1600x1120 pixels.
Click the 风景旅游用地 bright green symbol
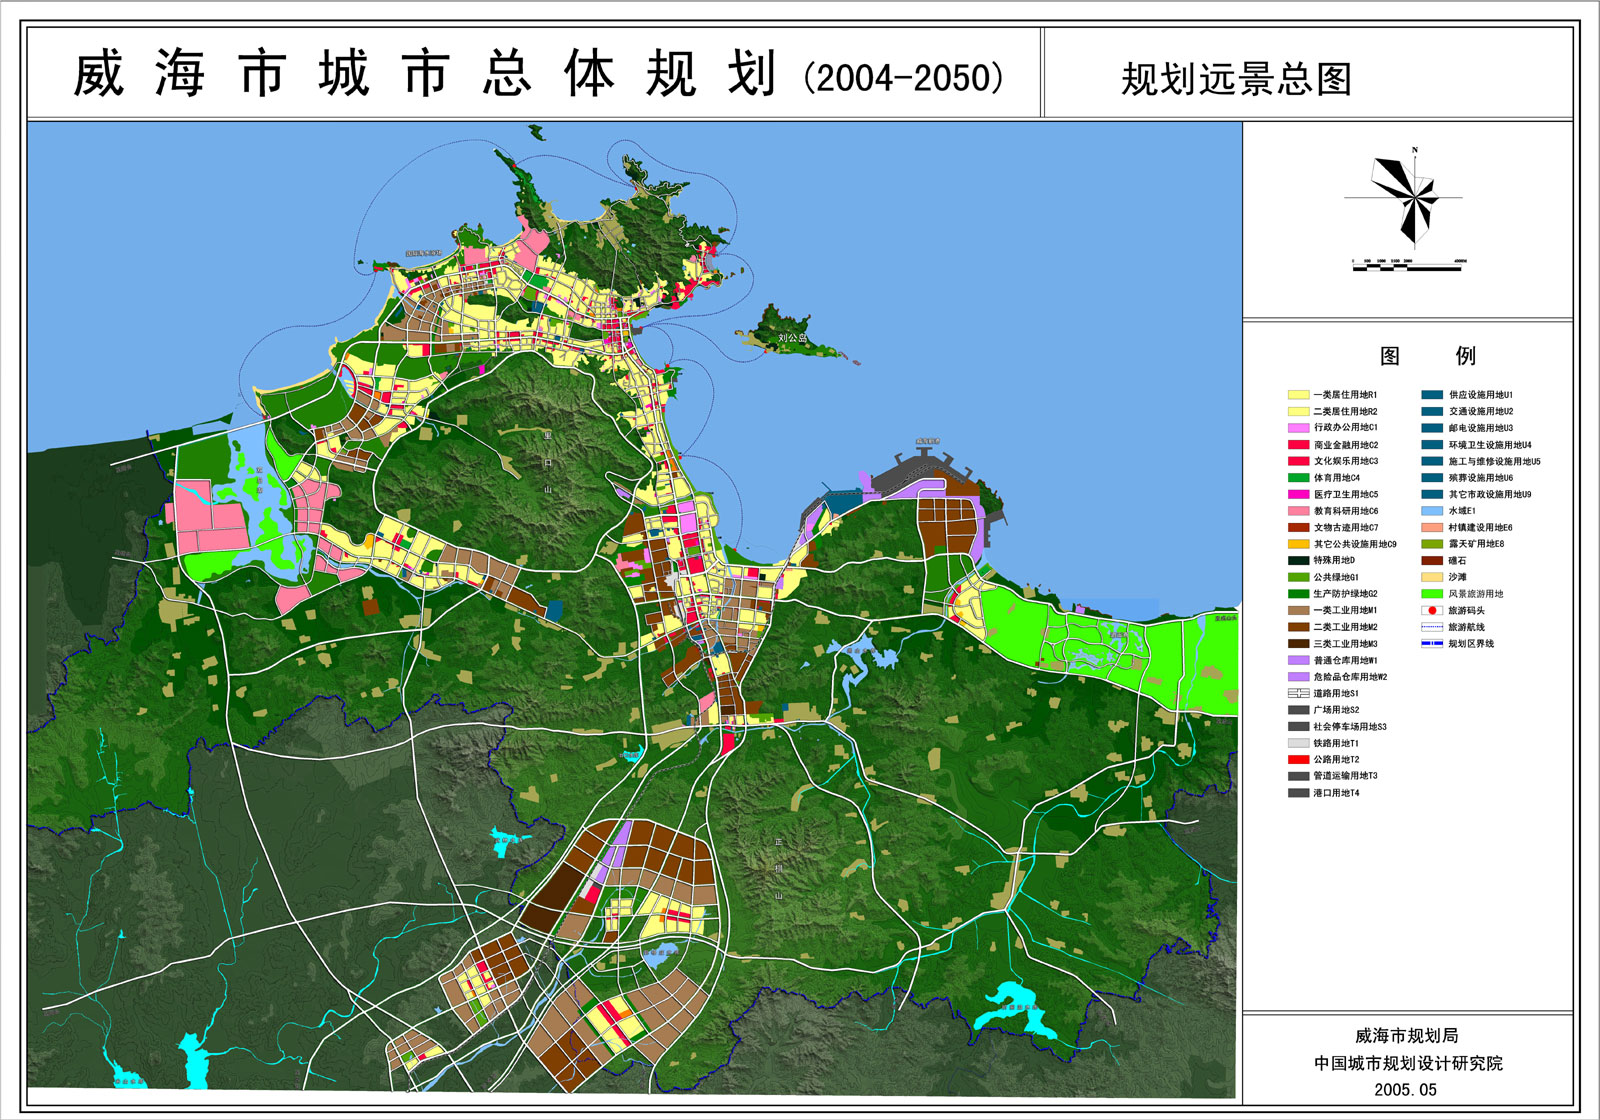pyautogui.click(x=1431, y=594)
